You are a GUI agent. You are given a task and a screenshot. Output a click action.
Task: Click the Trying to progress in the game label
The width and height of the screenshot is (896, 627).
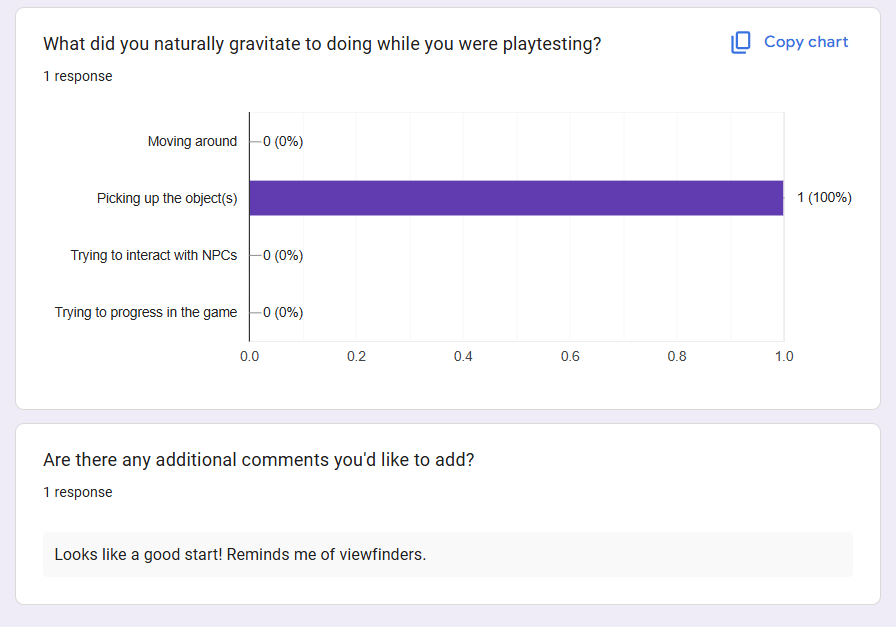pyautogui.click(x=146, y=312)
